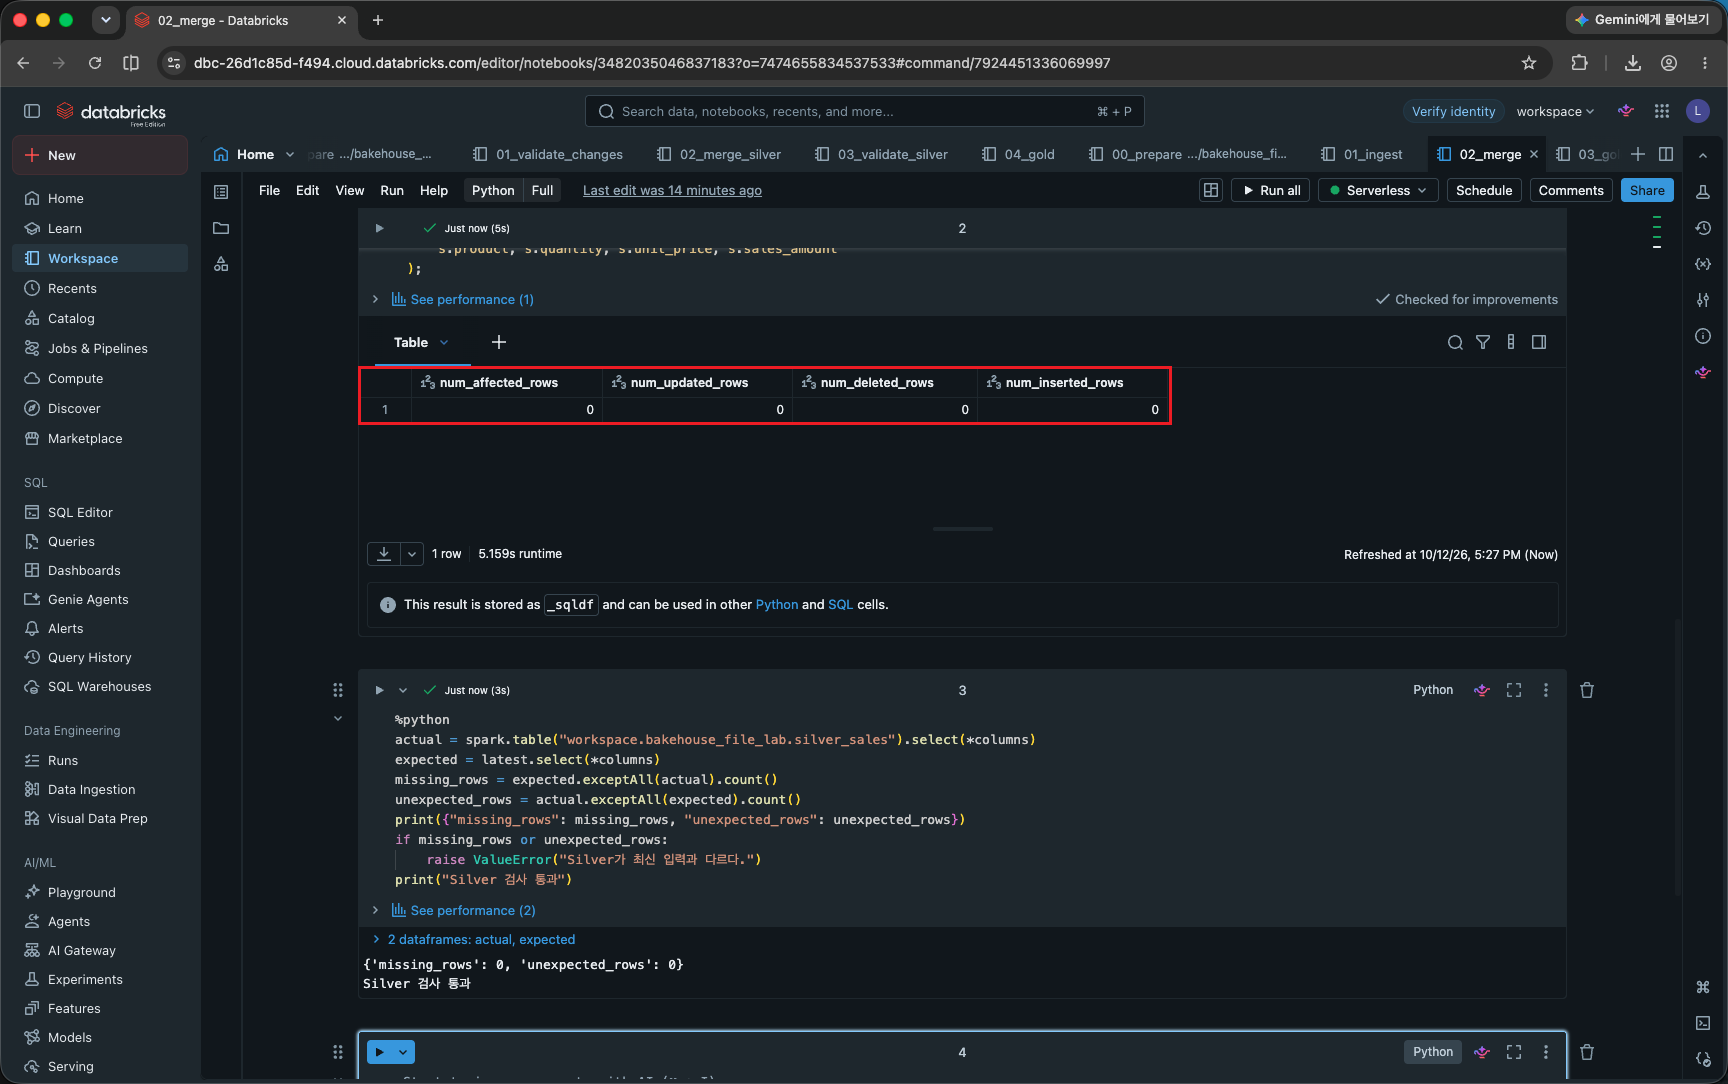Image resolution: width=1728 pixels, height=1084 pixels.
Task: Click the trash icon to delete cell 3
Action: pyautogui.click(x=1587, y=690)
